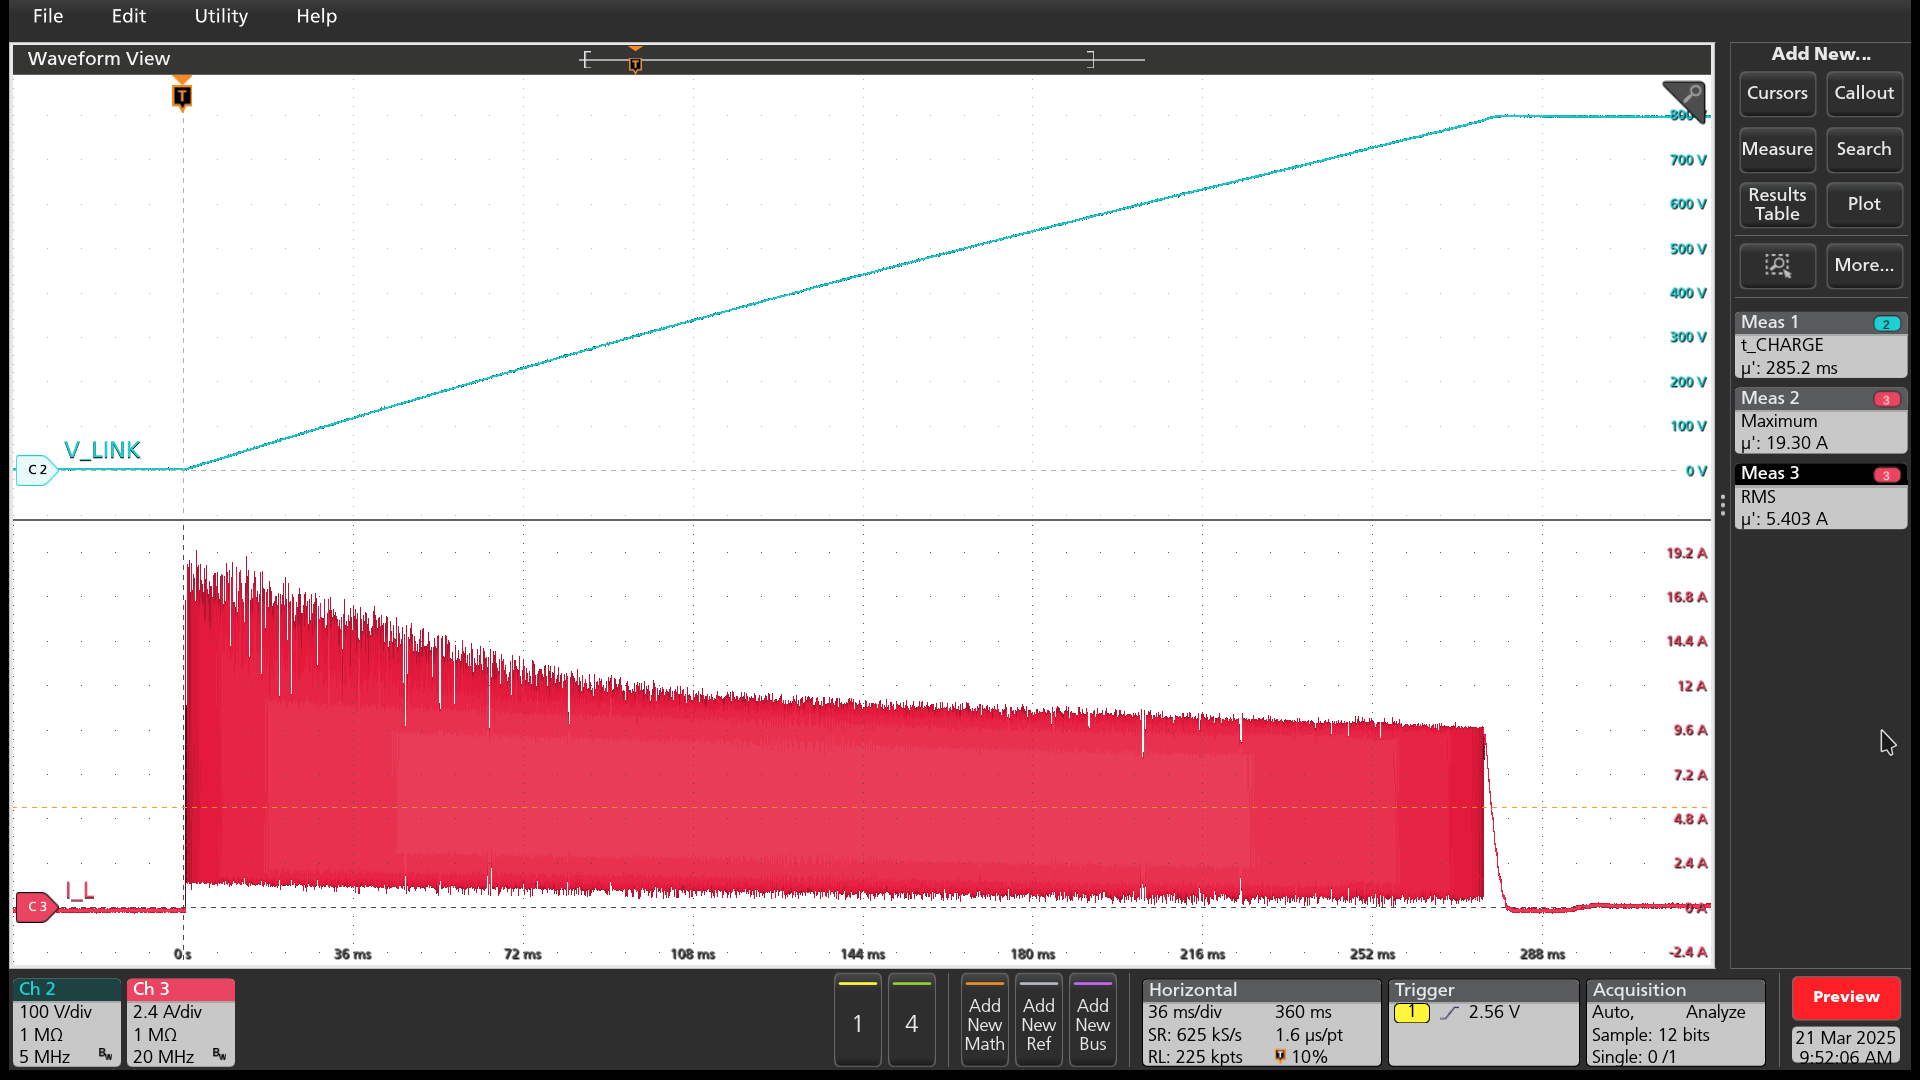Click the horizontal zoom overview bar
The width and height of the screenshot is (1920, 1080).
(x=860, y=60)
